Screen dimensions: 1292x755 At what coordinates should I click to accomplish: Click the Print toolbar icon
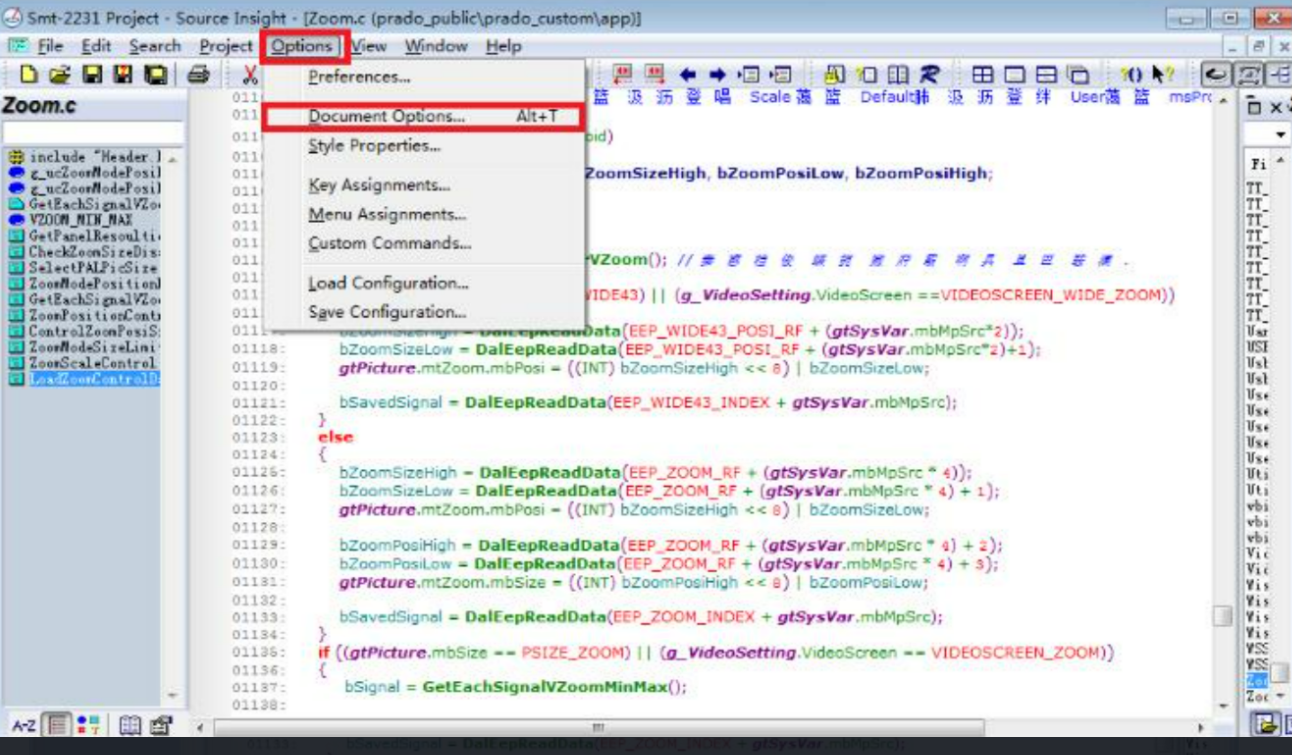tap(198, 74)
